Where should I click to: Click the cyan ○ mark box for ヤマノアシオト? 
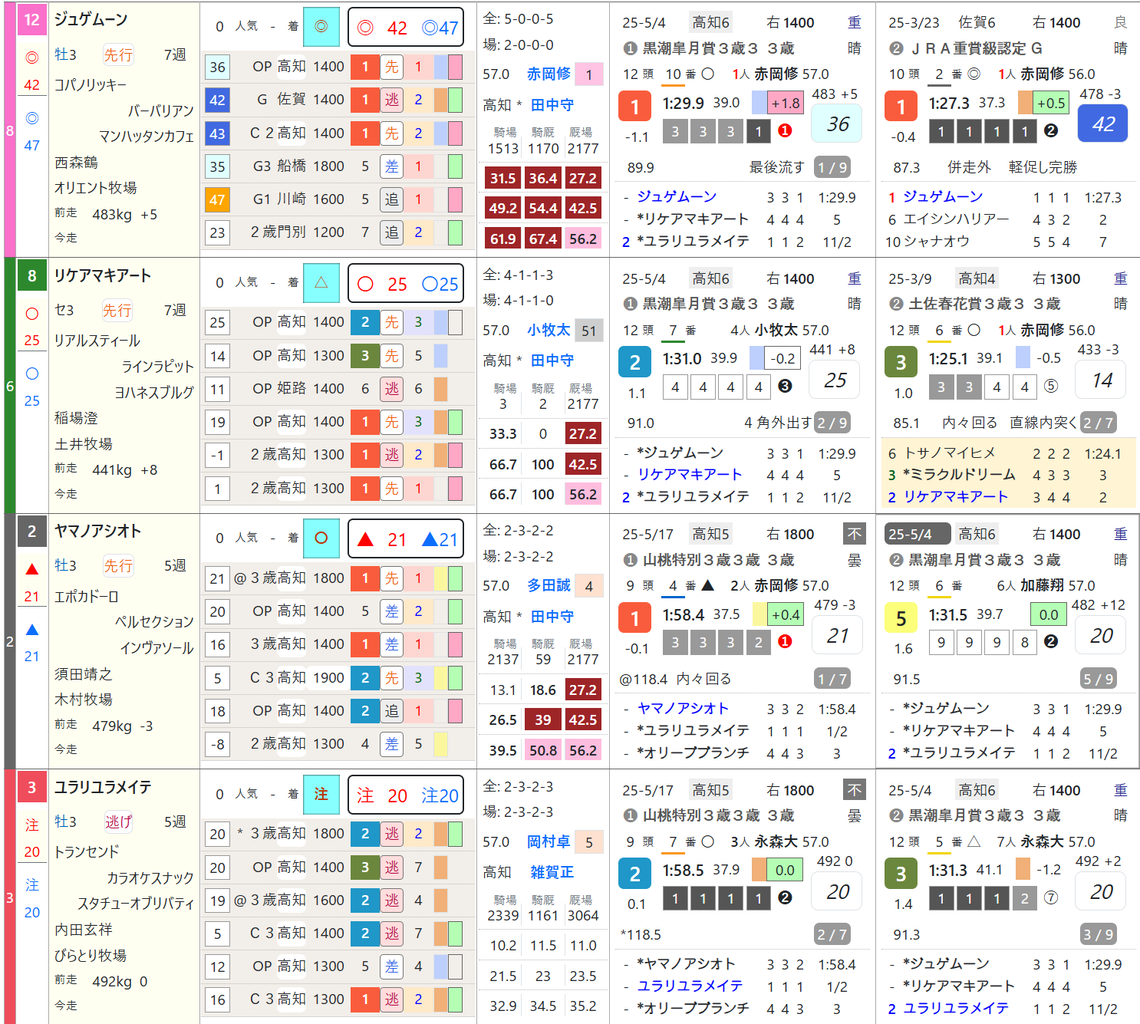pos(321,538)
